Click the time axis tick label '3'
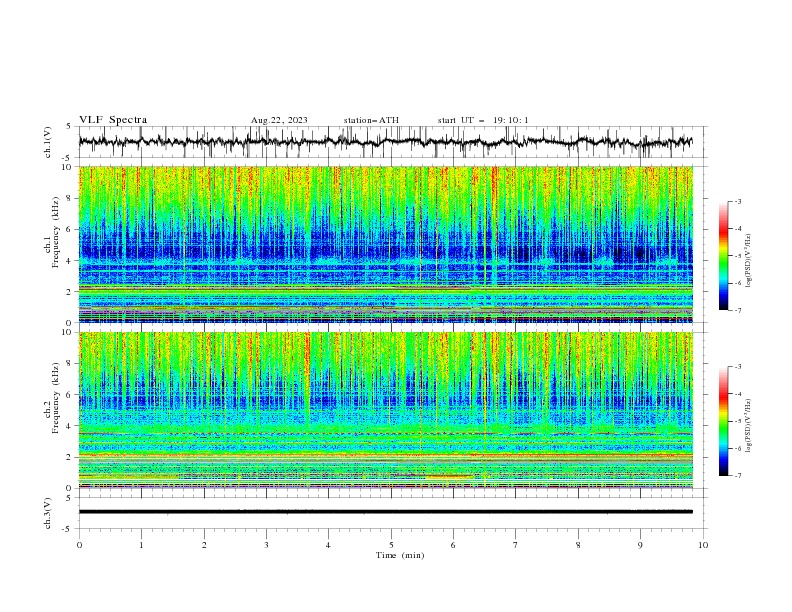Viewport: 792px width, 612px height. point(266,545)
